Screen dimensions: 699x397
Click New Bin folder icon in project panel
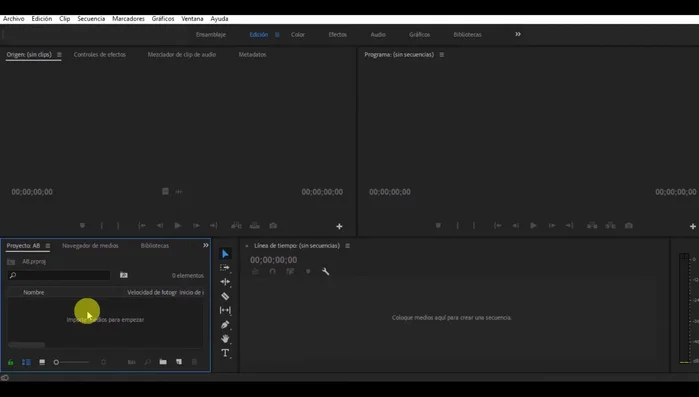163,362
